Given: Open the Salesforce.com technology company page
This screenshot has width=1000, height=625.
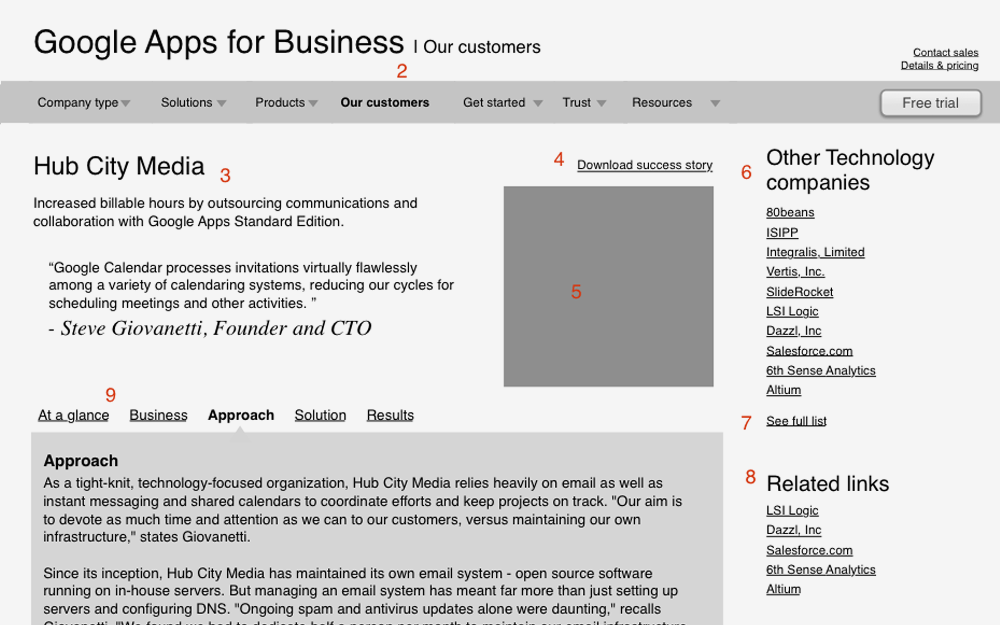Looking at the screenshot, I should (x=809, y=351).
